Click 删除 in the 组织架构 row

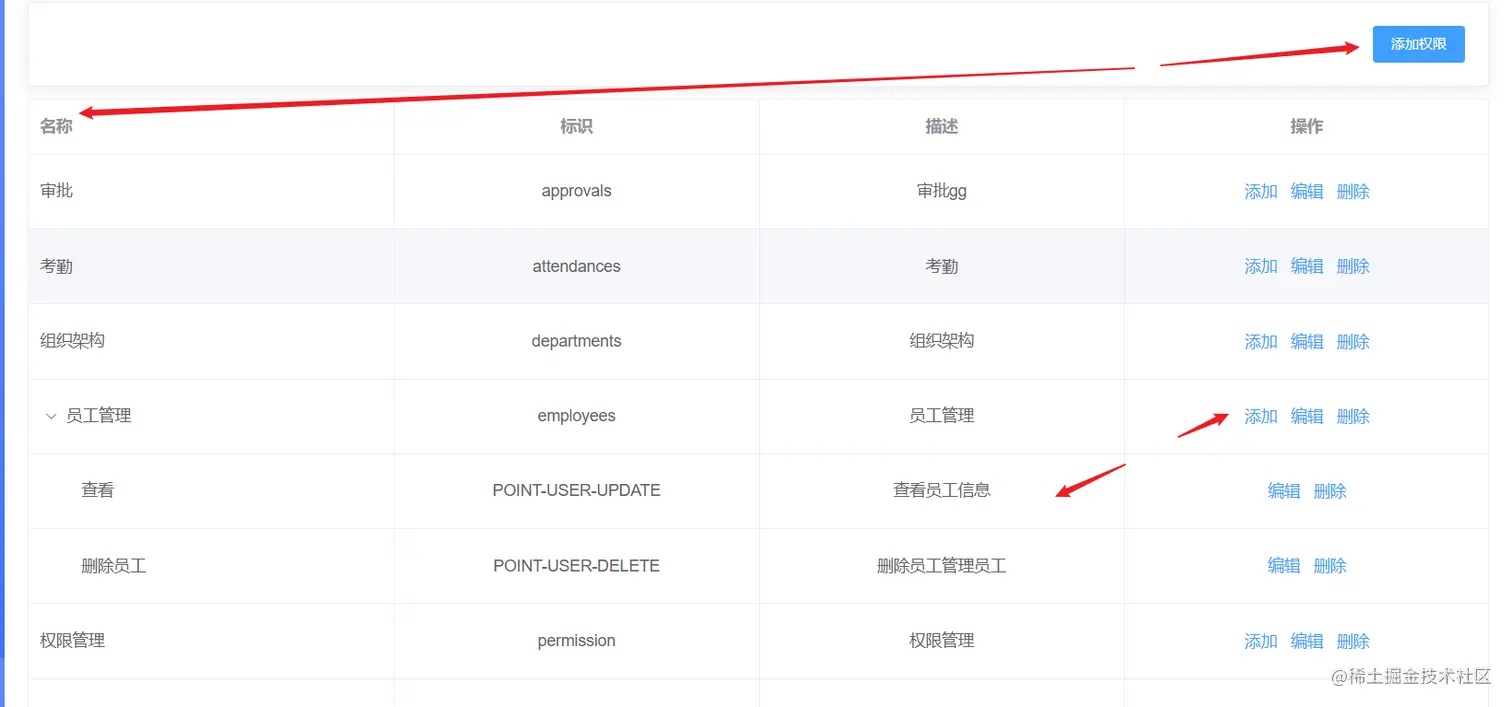pos(1353,341)
